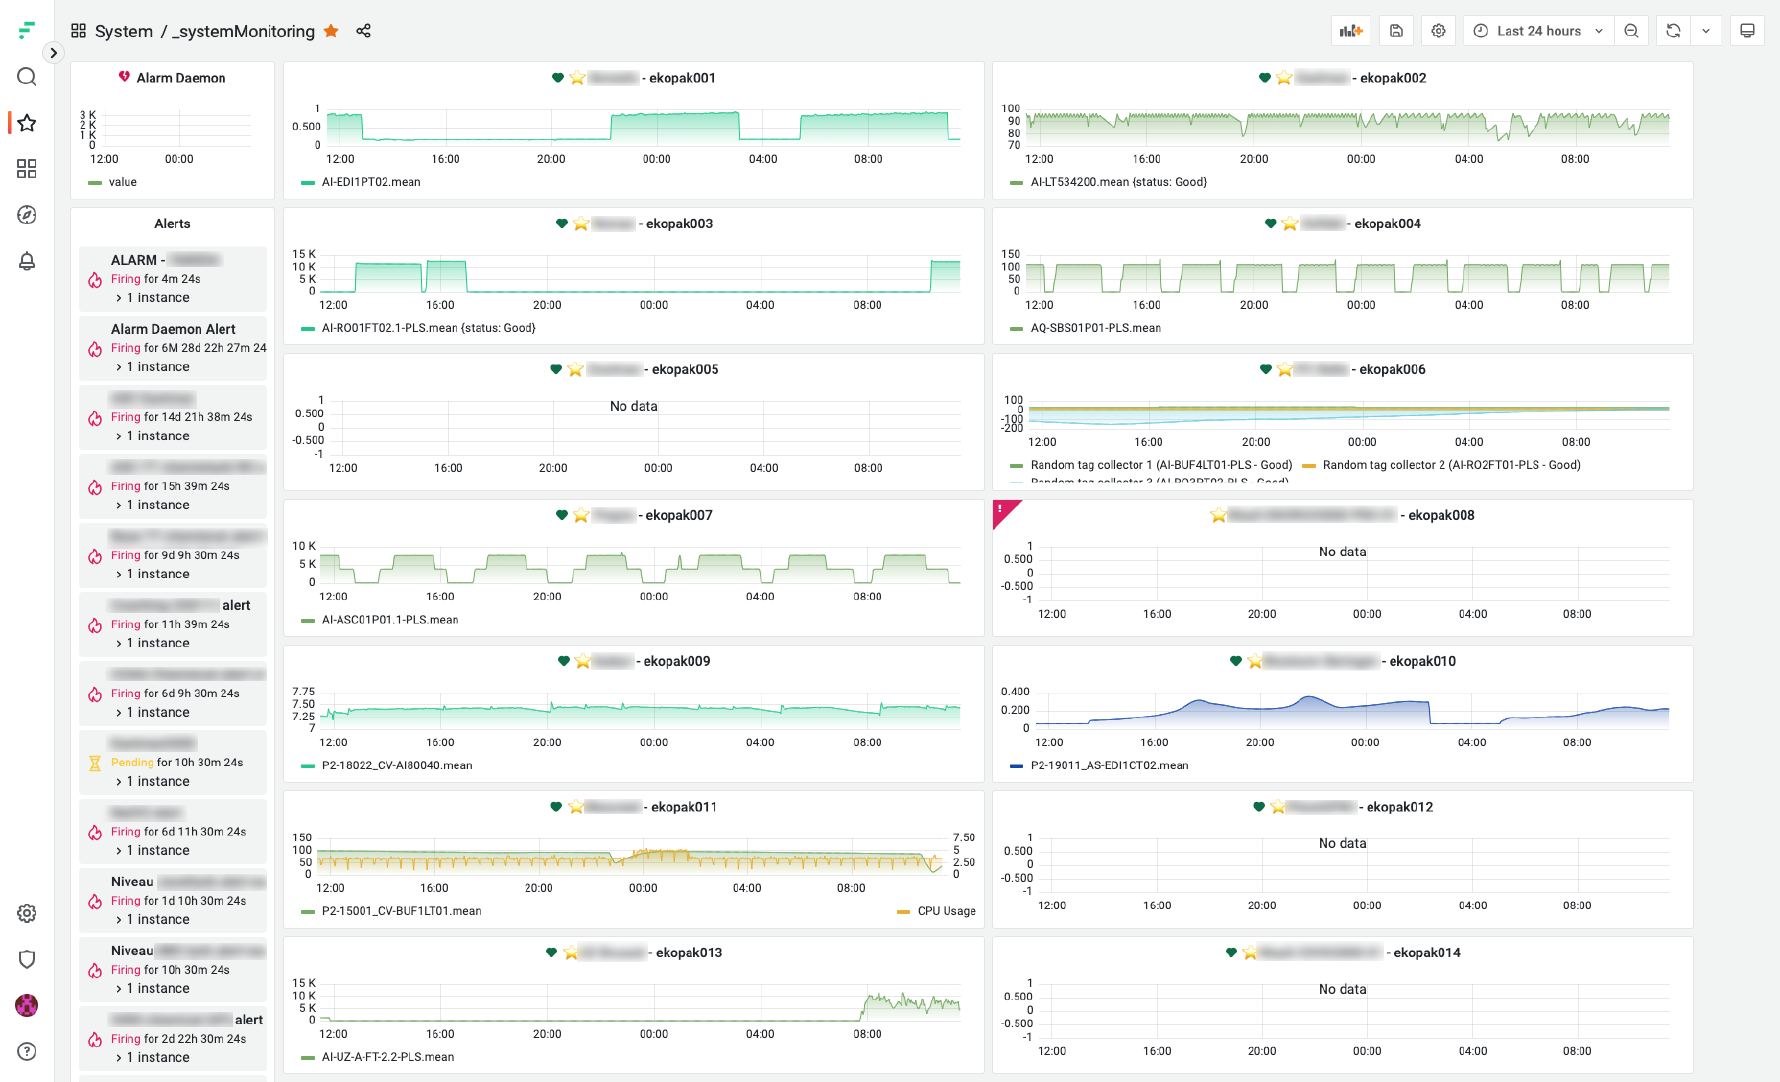
Task: Click the ekopak013 time series graph
Action: coord(640,1003)
